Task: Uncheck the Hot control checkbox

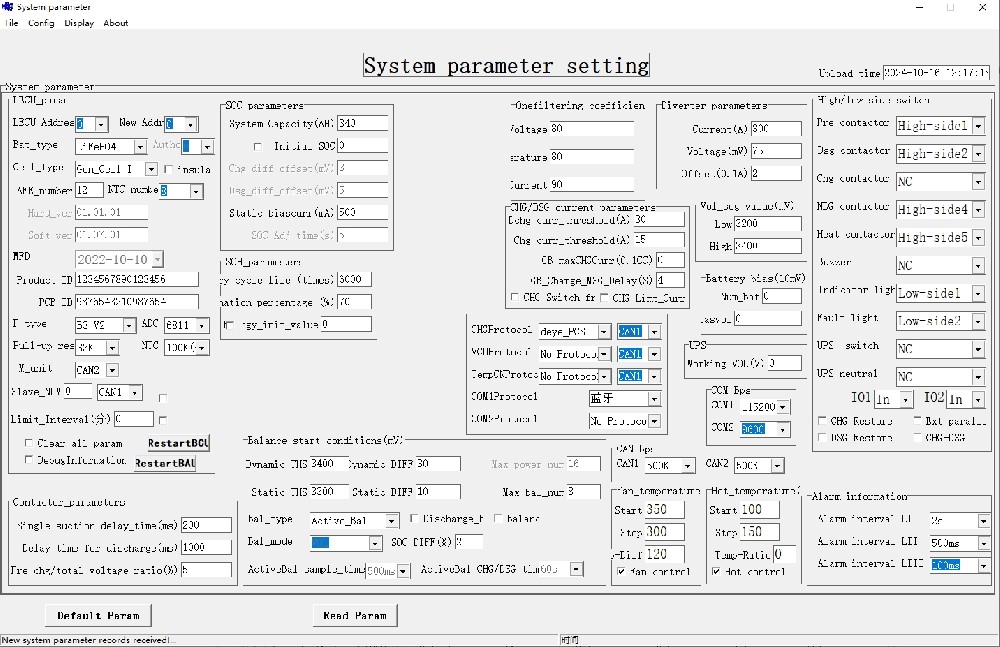Action: pos(716,572)
